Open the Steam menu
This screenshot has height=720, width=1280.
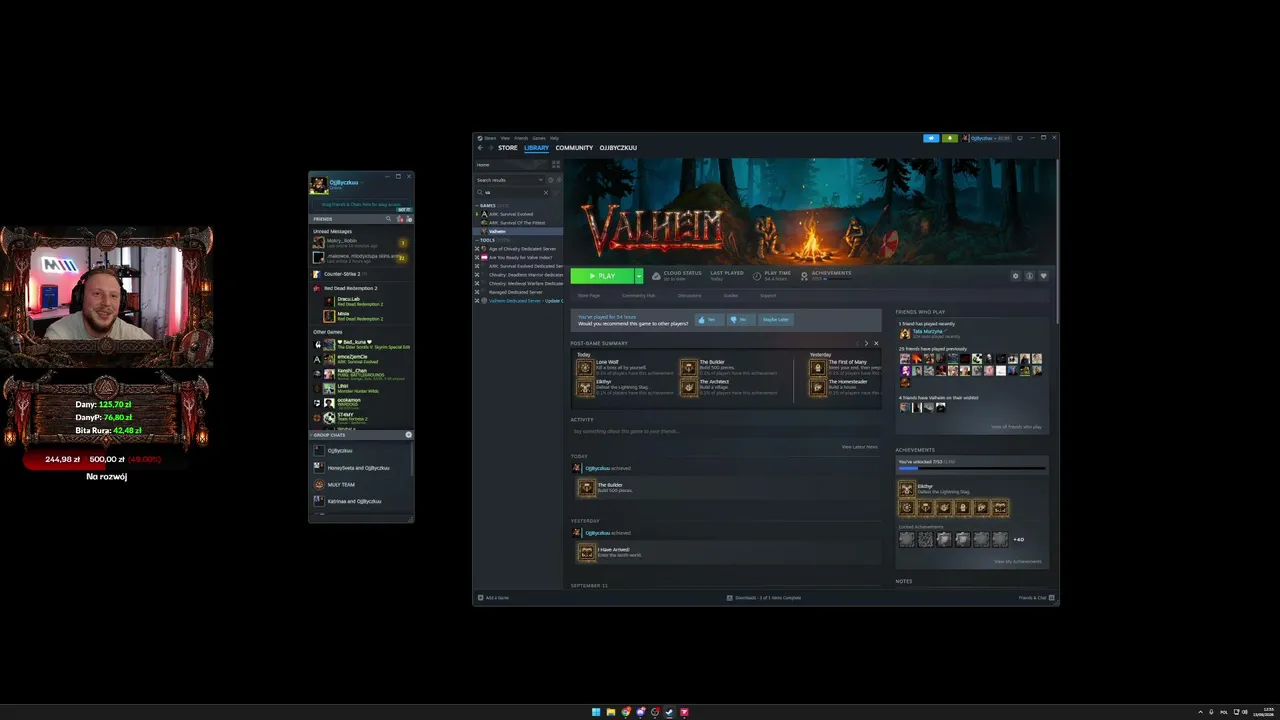click(490, 138)
